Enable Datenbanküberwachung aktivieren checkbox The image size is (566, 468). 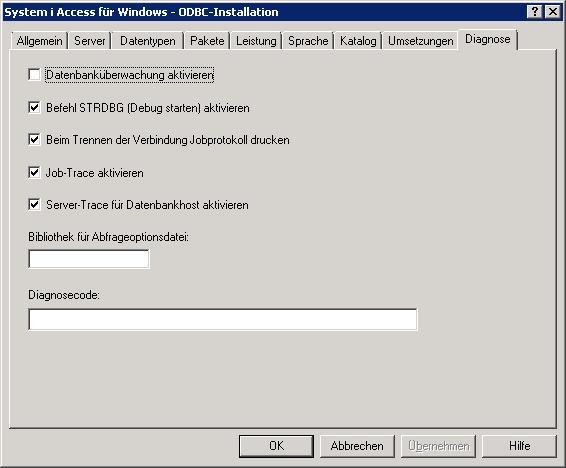pyautogui.click(x=34, y=75)
